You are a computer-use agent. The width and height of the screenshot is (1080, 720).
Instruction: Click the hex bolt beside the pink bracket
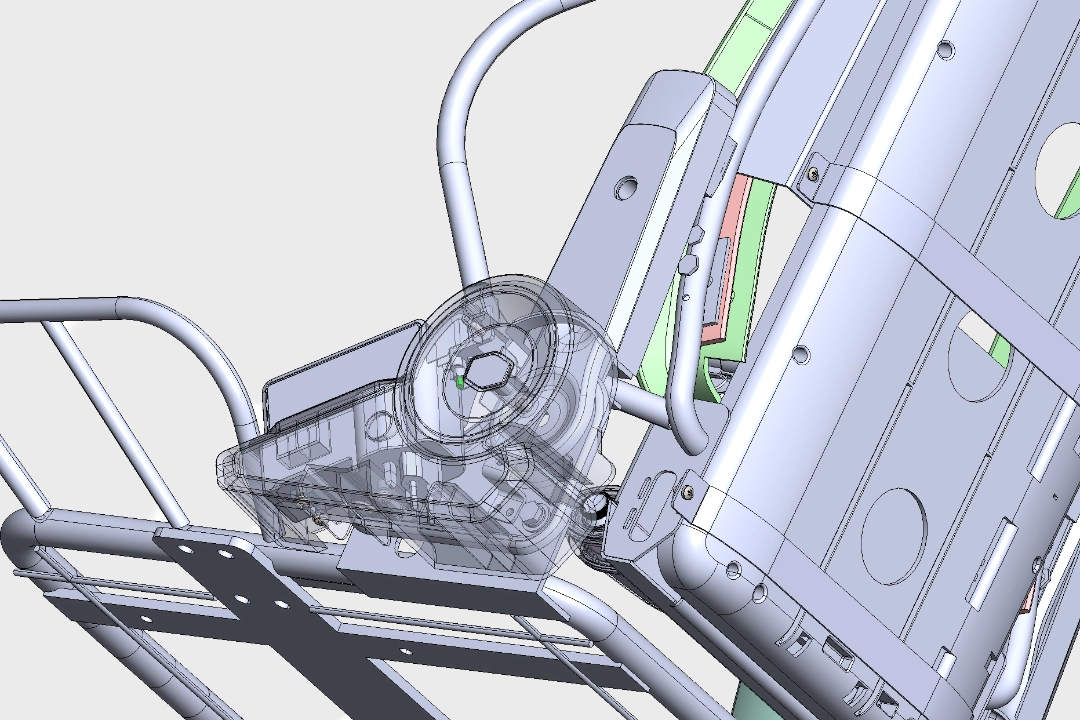689,264
